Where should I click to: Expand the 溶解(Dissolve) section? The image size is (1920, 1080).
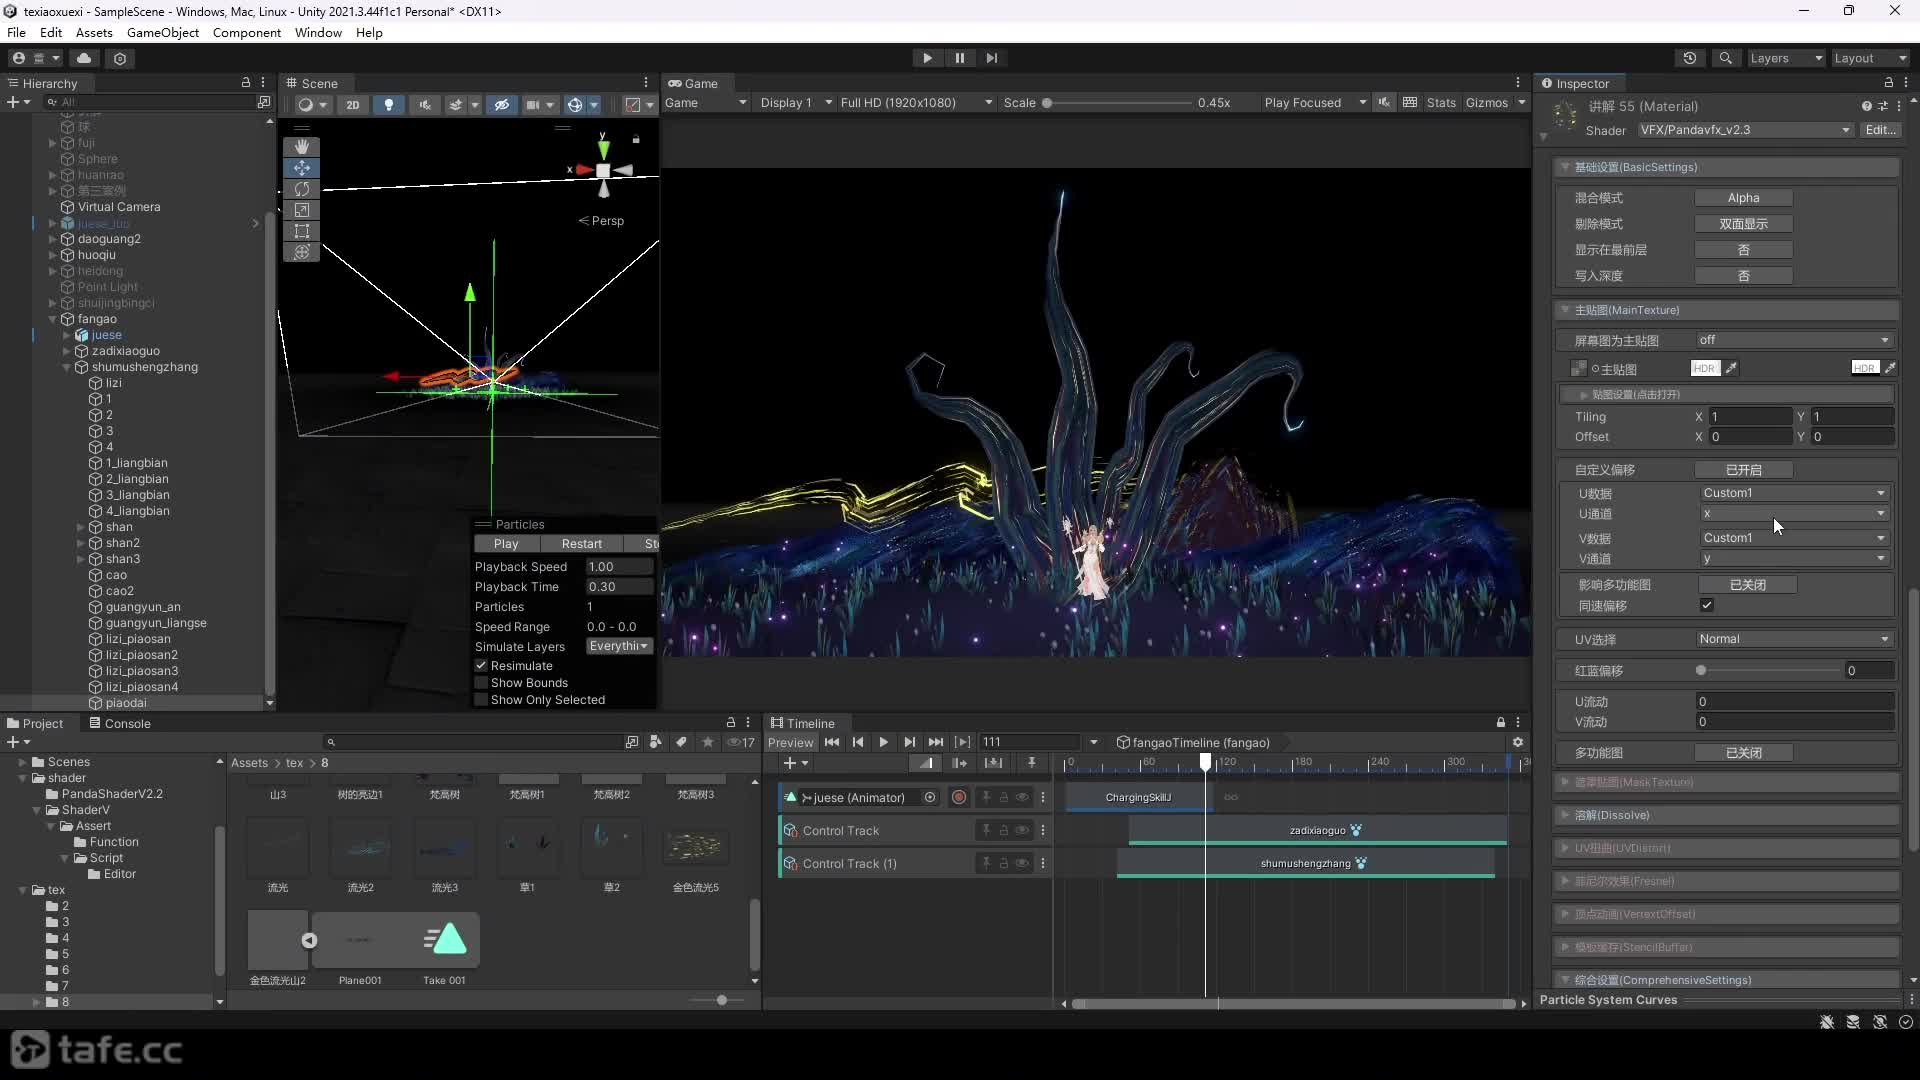click(x=1725, y=815)
